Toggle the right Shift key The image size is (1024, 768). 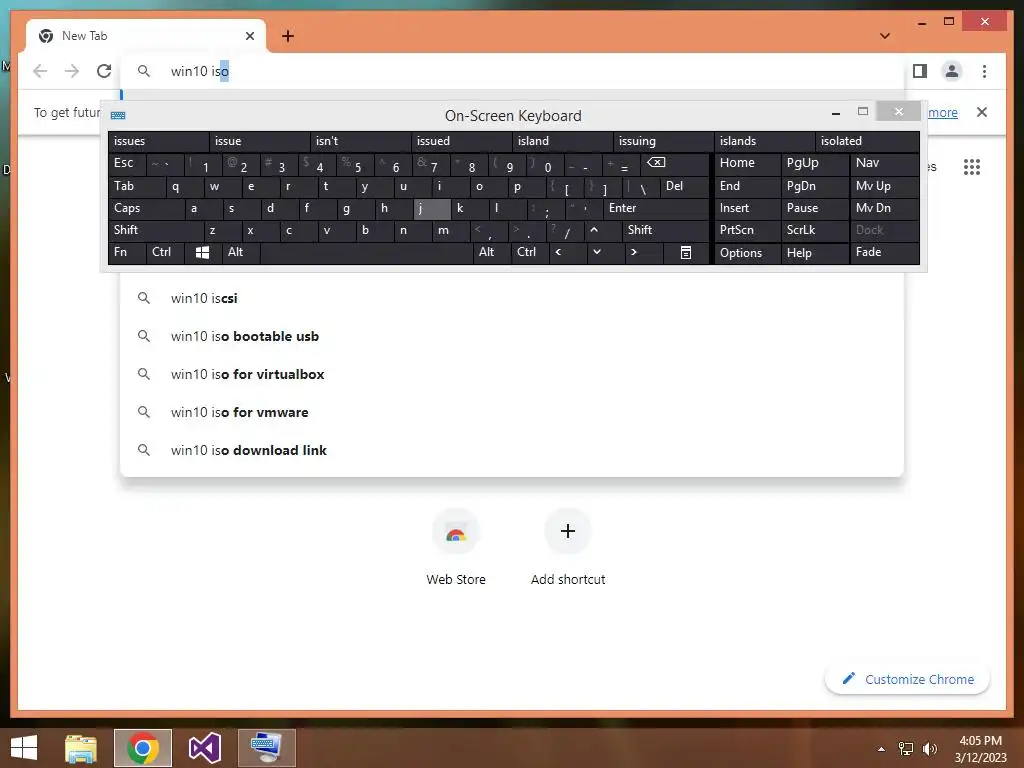[665, 230]
